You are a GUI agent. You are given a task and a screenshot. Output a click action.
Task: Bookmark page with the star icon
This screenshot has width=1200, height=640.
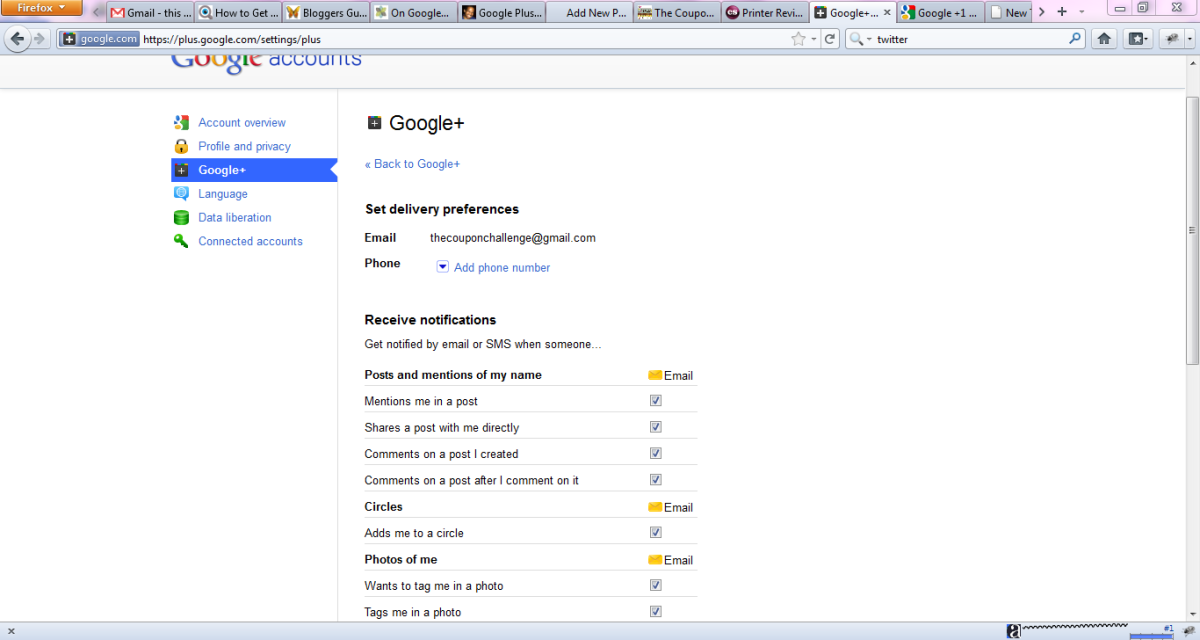point(798,39)
